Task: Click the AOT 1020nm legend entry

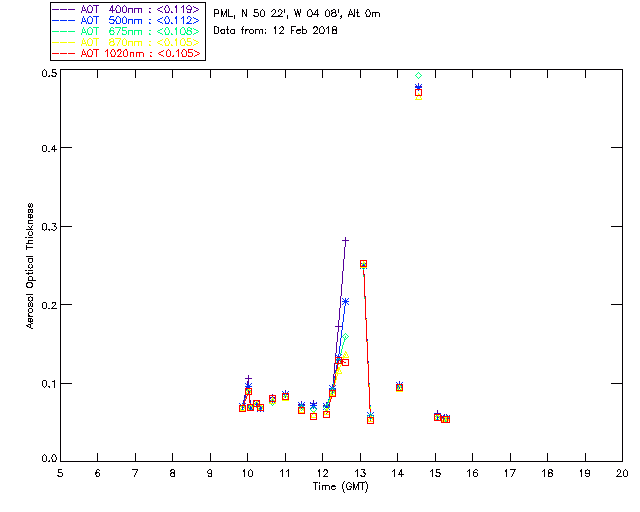Action: point(127,53)
